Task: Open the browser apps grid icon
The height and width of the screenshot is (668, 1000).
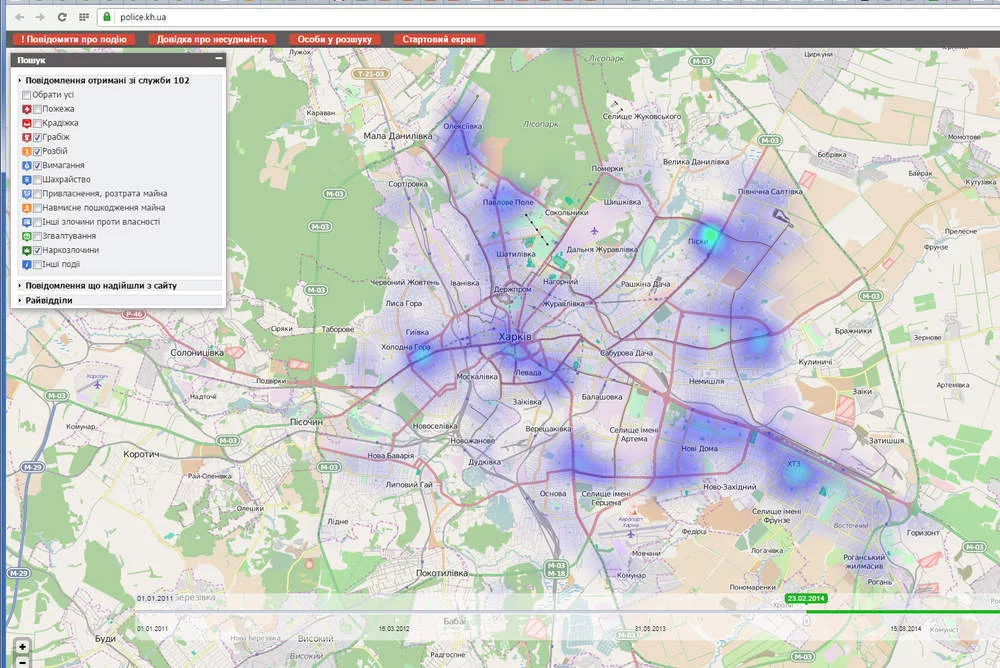Action: (84, 17)
